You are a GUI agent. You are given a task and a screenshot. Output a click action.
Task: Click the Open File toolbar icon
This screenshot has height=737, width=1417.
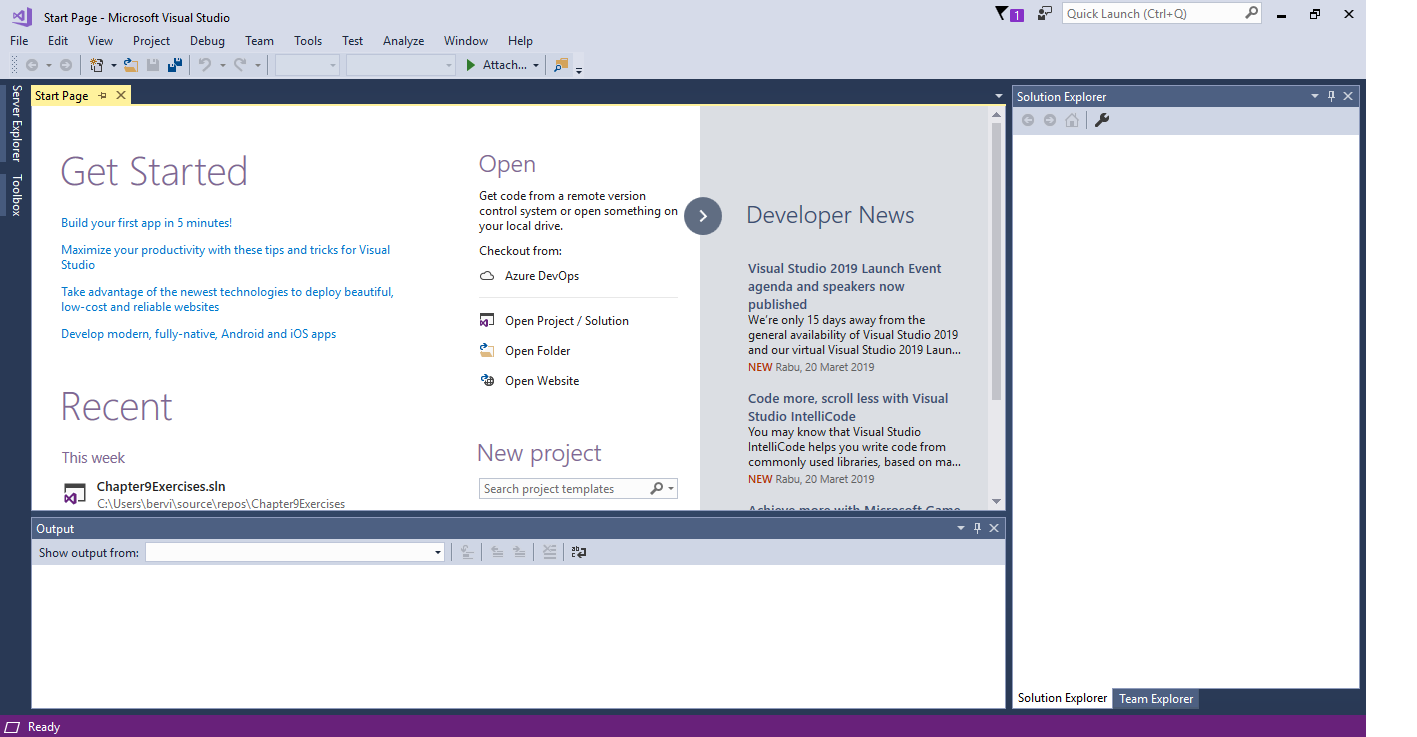[x=130, y=65]
